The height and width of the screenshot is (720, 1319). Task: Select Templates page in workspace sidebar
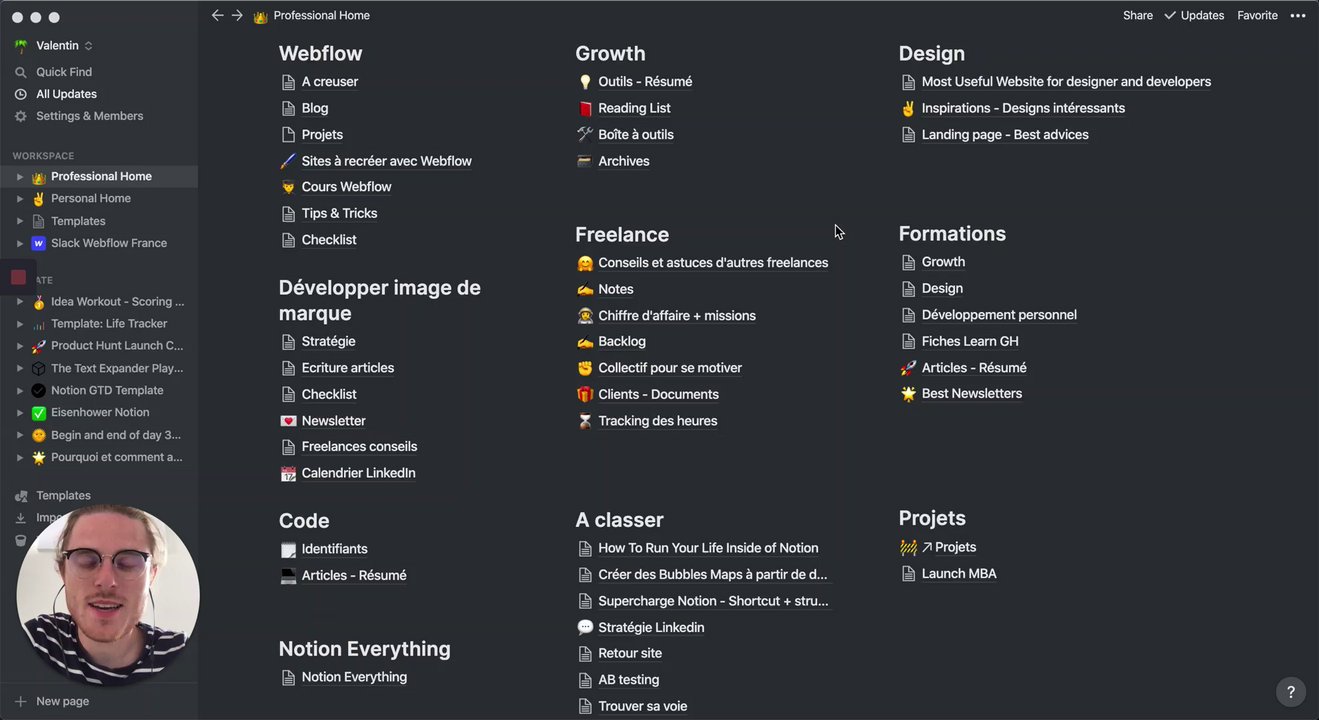tap(78, 221)
